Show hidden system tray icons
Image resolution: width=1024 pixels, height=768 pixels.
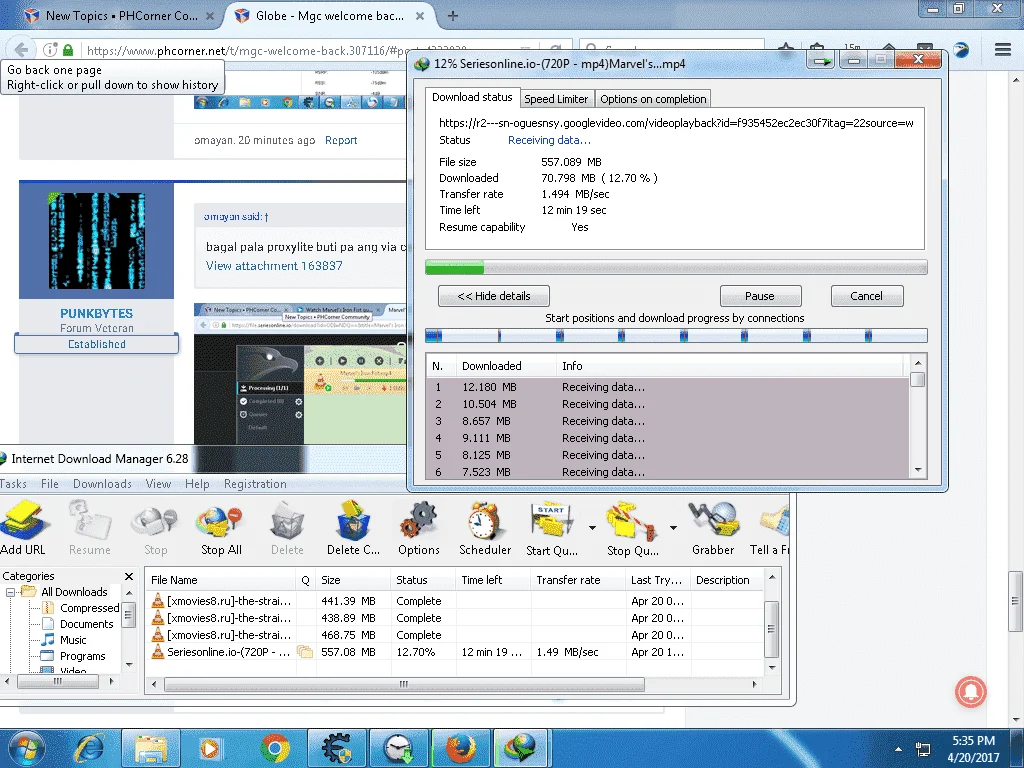pos(898,749)
